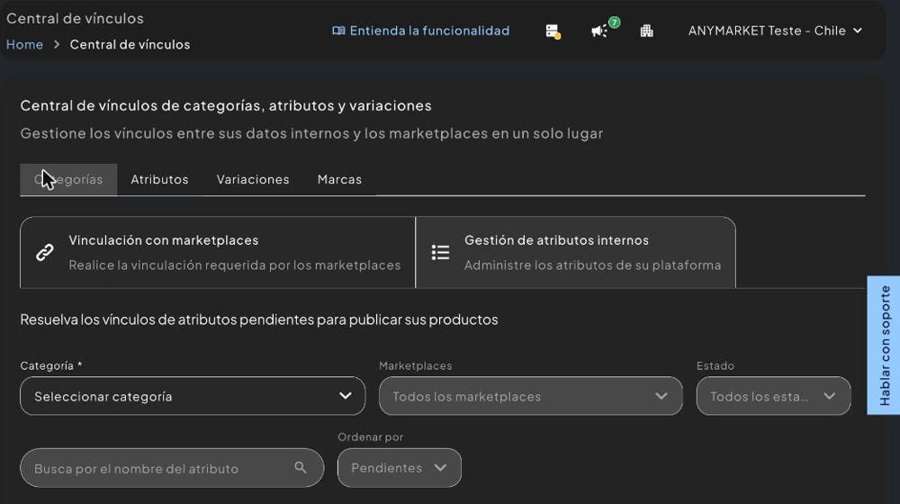Switch to the Atributos tab
The width and height of the screenshot is (900, 504).
pos(160,179)
